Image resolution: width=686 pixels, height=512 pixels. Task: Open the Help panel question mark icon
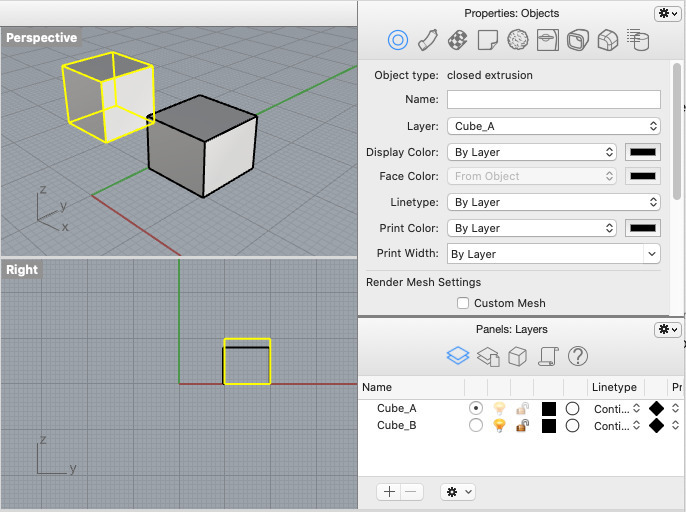[577, 356]
